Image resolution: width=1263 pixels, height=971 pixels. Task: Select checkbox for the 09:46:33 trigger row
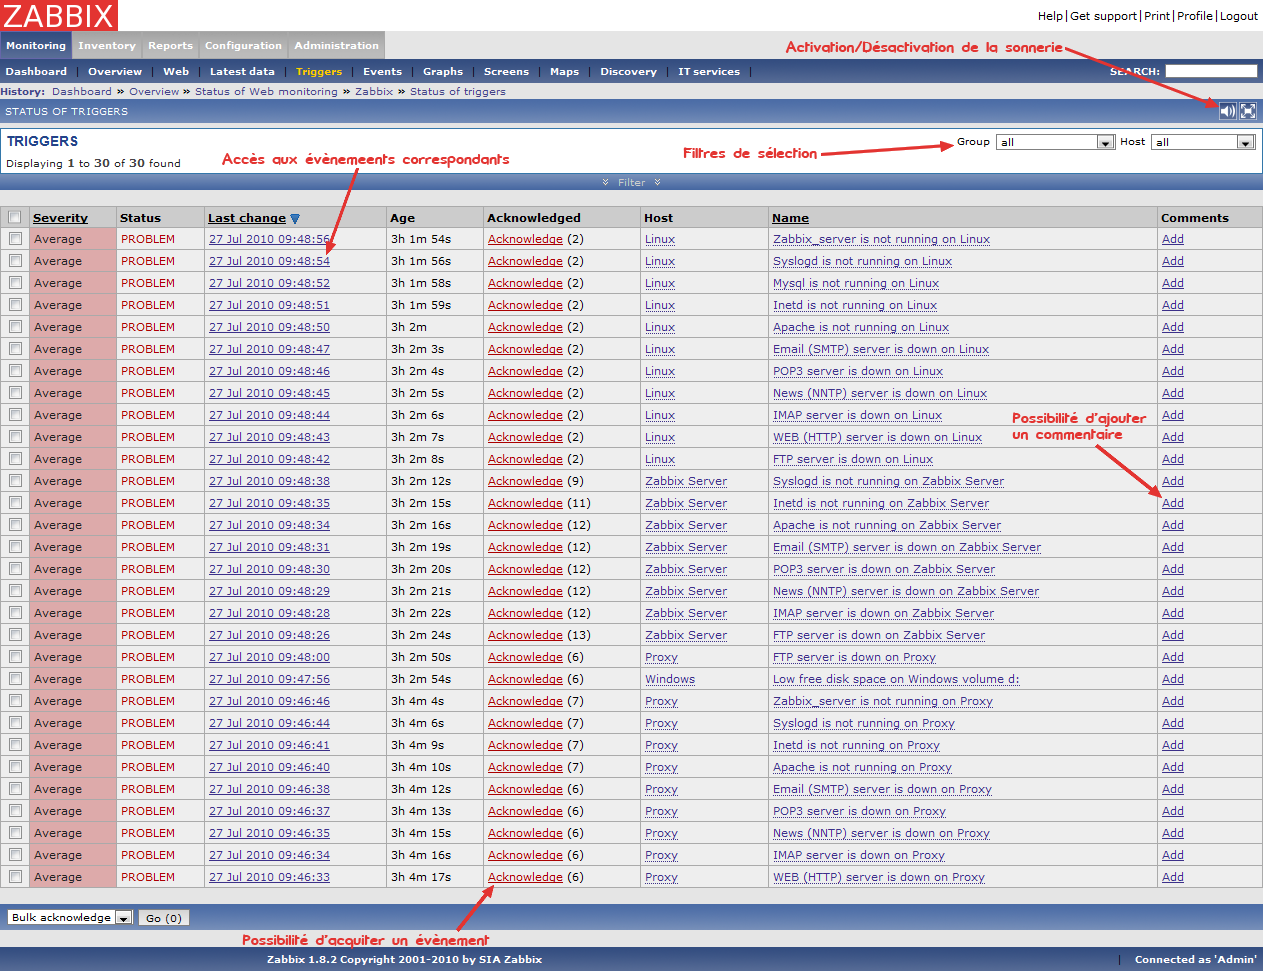15,877
